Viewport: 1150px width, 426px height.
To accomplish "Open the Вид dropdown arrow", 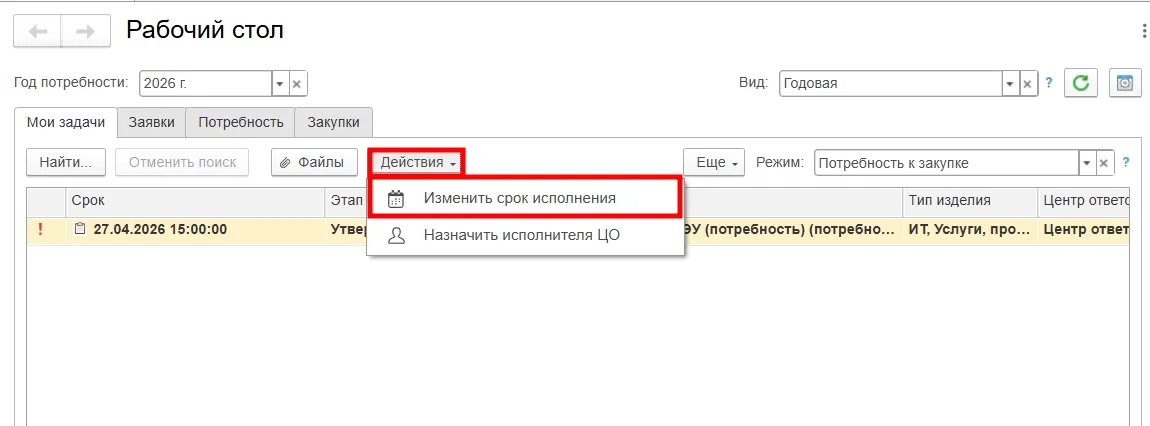I will [1011, 84].
